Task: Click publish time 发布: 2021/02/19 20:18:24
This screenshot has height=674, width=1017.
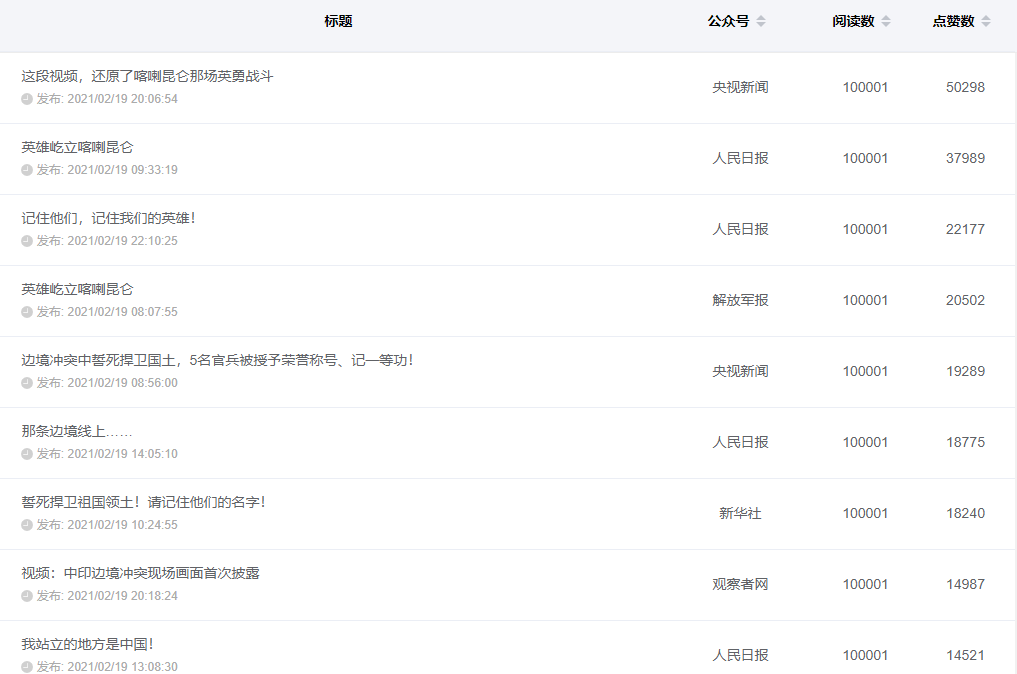Action: pos(107,596)
